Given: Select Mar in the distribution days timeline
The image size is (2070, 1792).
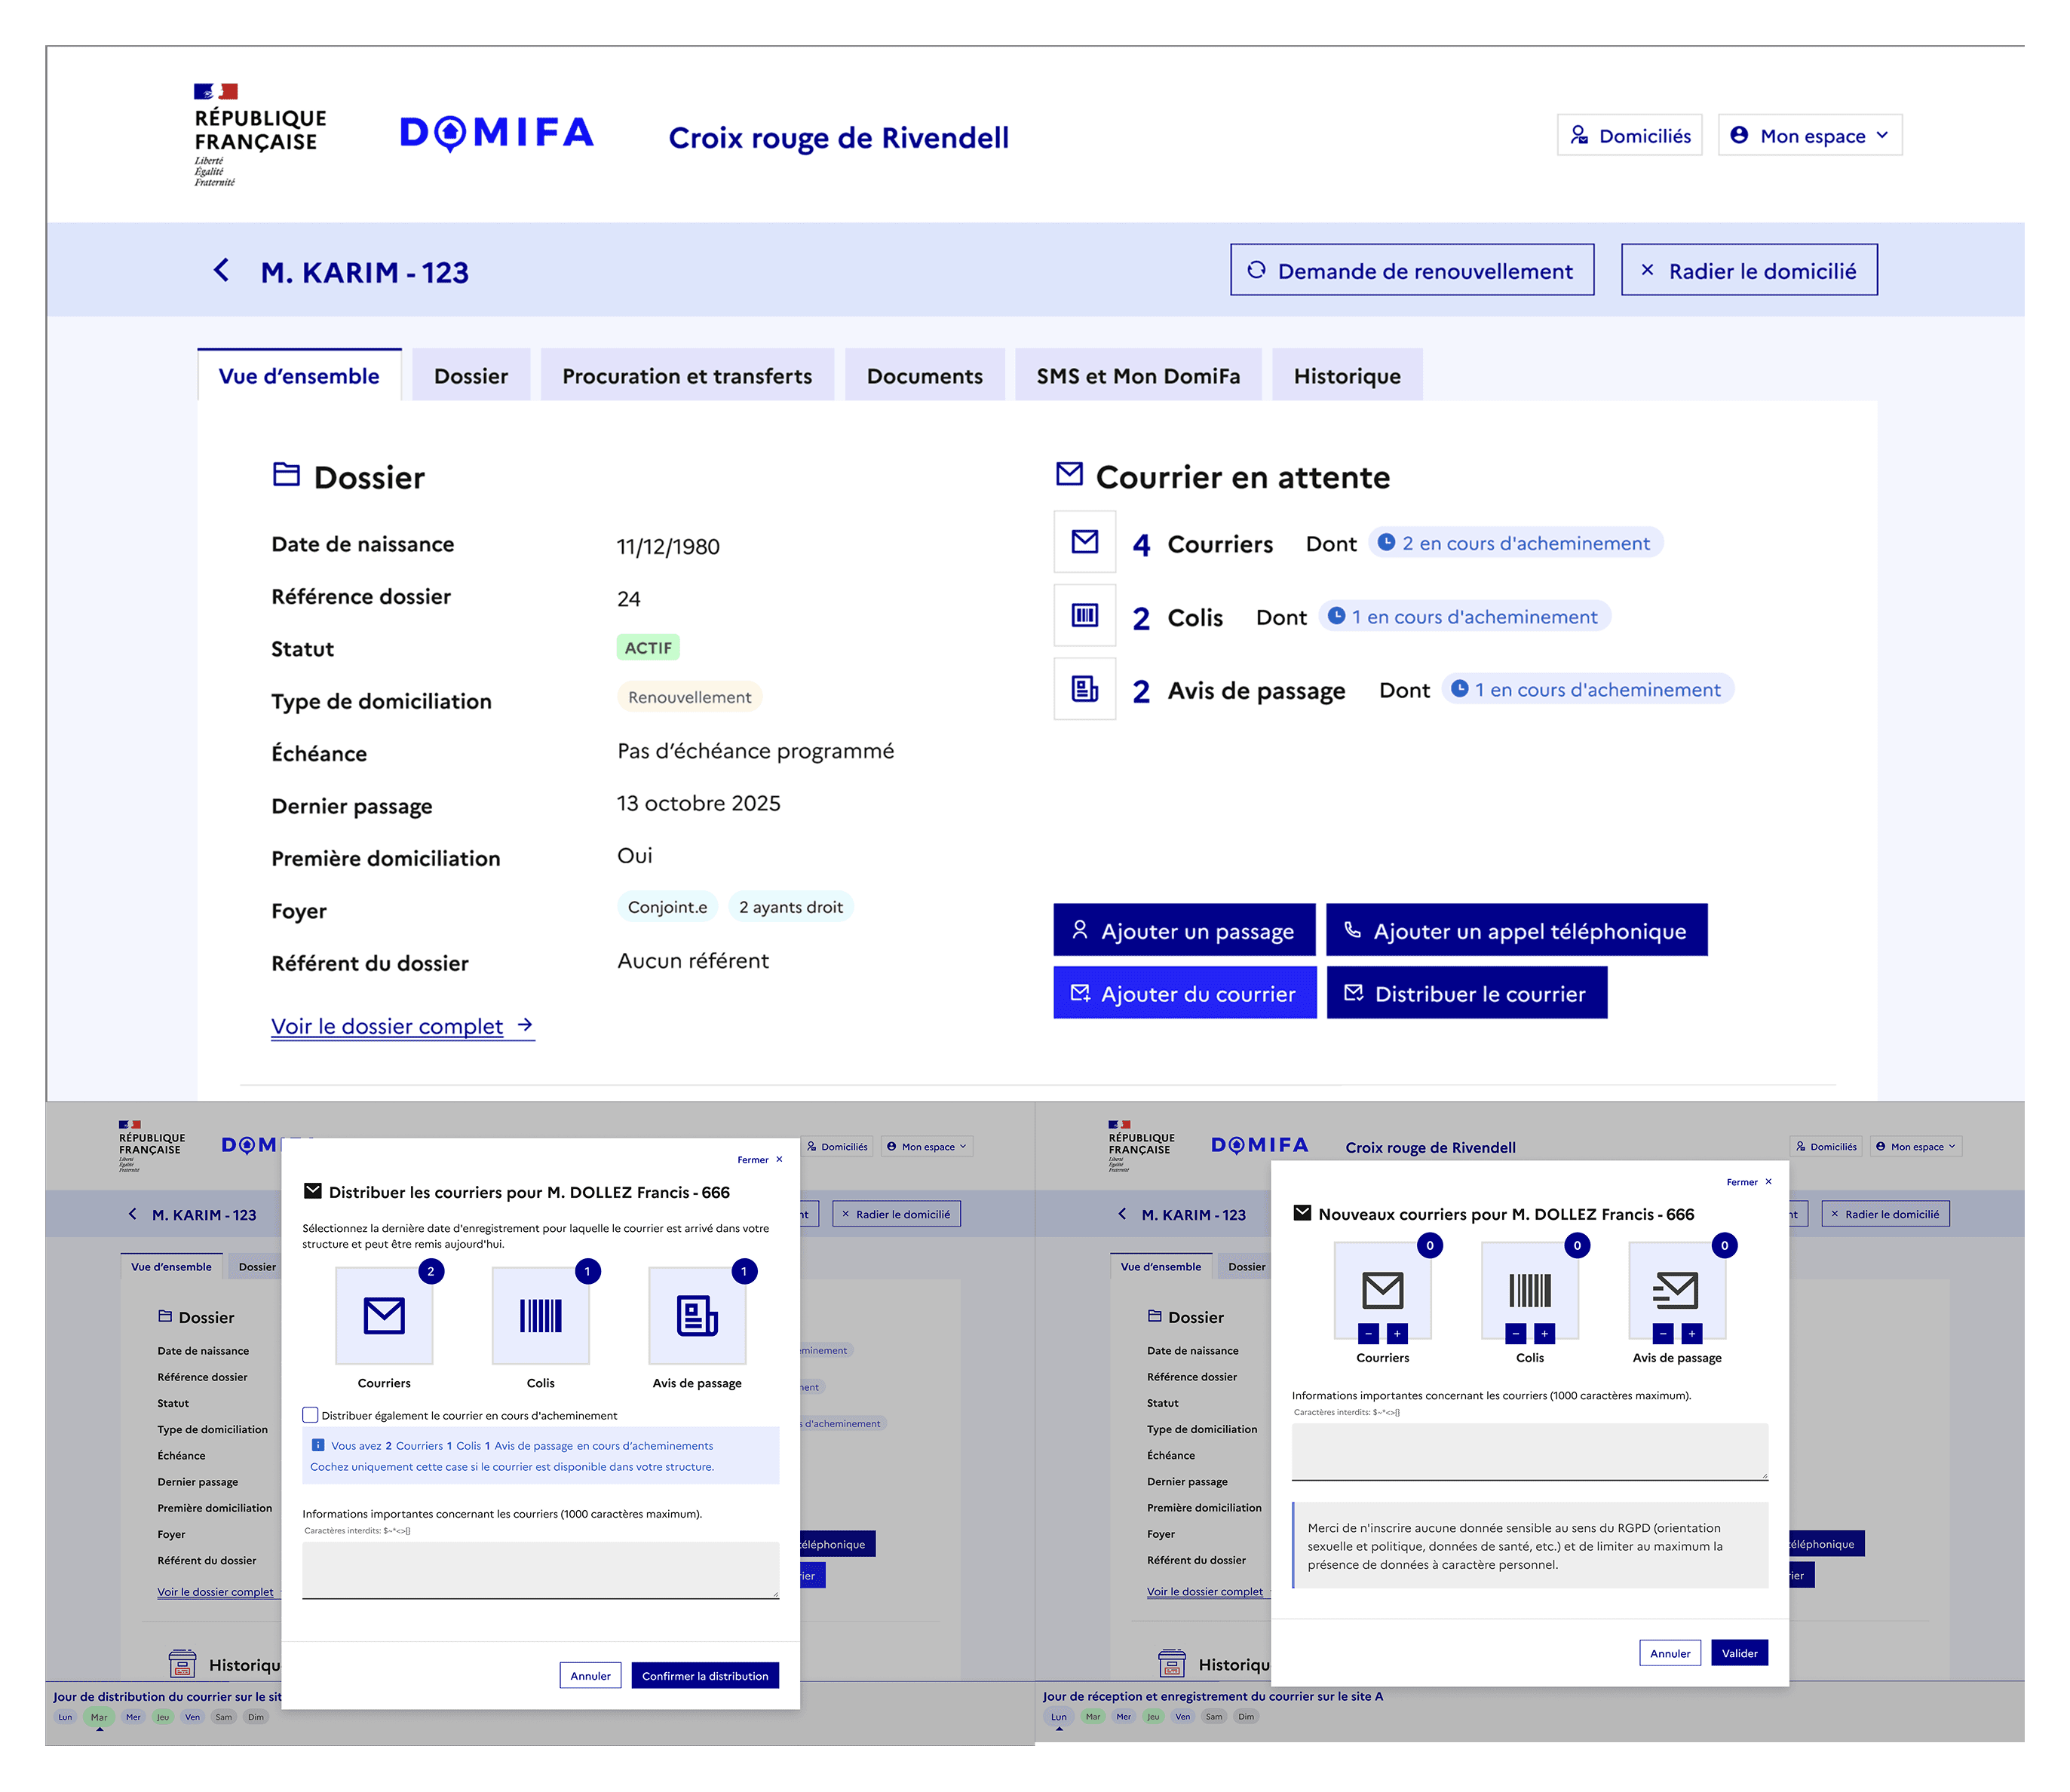Looking at the screenshot, I should click(98, 1717).
